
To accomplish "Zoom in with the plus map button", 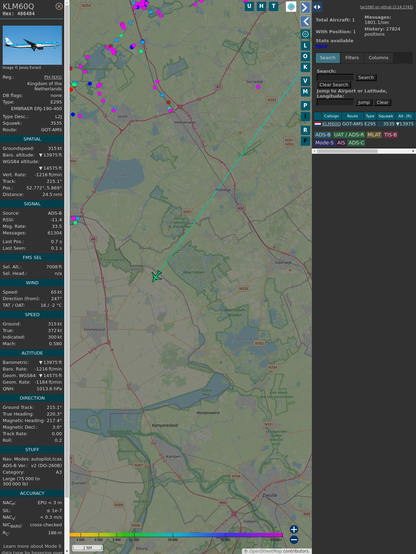I will coord(294,529).
